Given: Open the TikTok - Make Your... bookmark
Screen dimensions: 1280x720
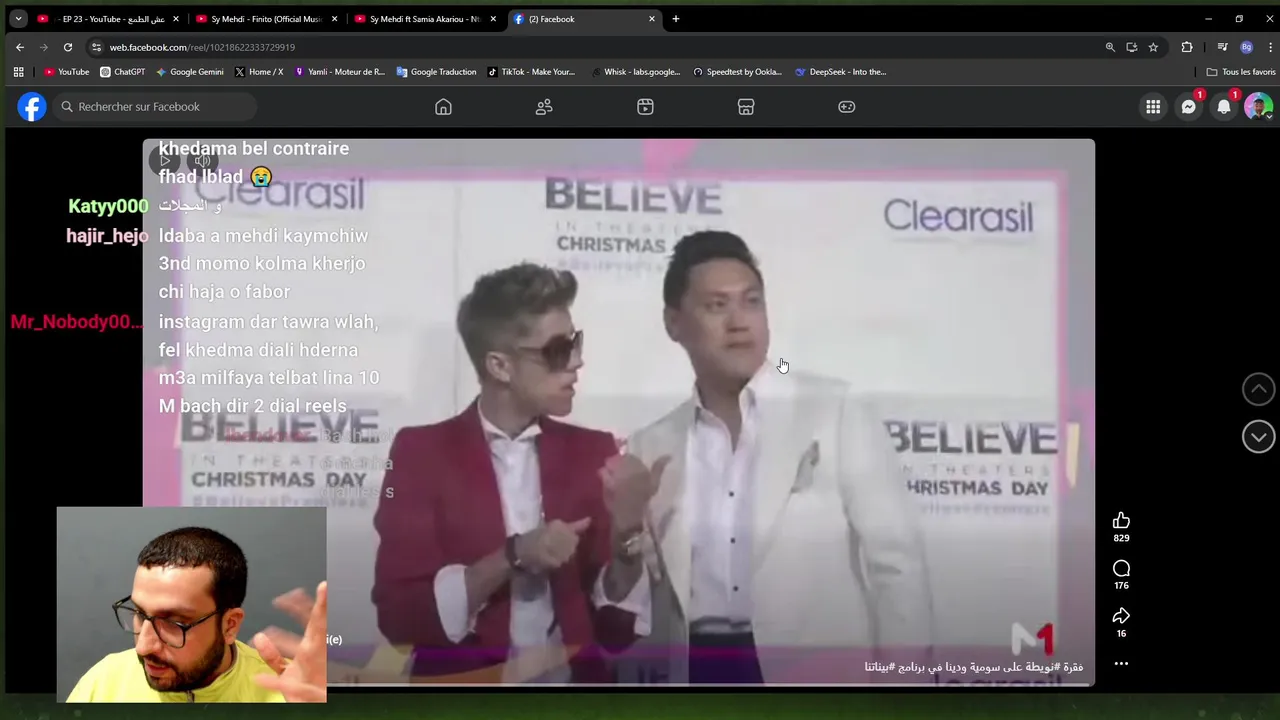Looking at the screenshot, I should 531,72.
